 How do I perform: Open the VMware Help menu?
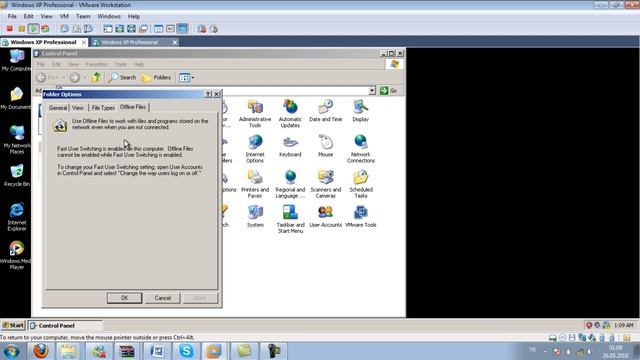(134, 16)
